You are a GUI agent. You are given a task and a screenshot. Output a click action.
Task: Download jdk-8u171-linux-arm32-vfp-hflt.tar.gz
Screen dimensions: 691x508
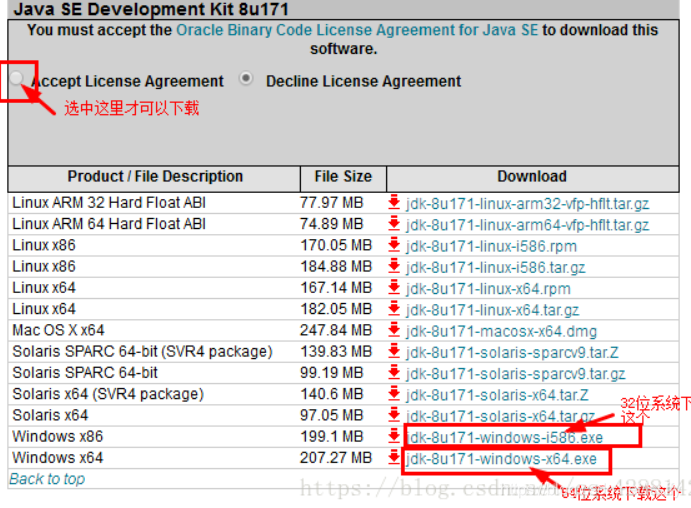(x=527, y=204)
